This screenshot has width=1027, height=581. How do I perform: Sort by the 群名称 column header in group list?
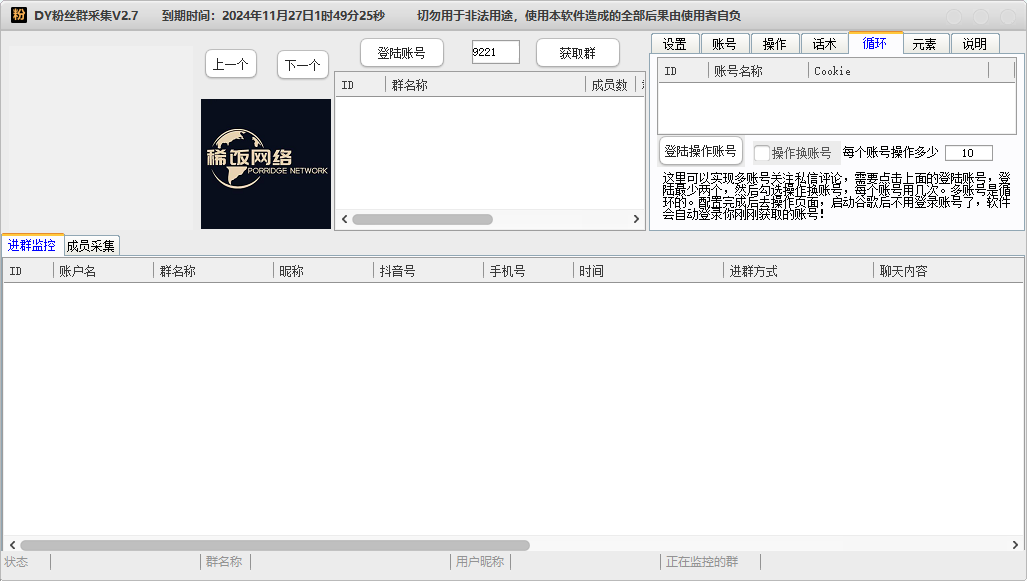click(x=485, y=85)
